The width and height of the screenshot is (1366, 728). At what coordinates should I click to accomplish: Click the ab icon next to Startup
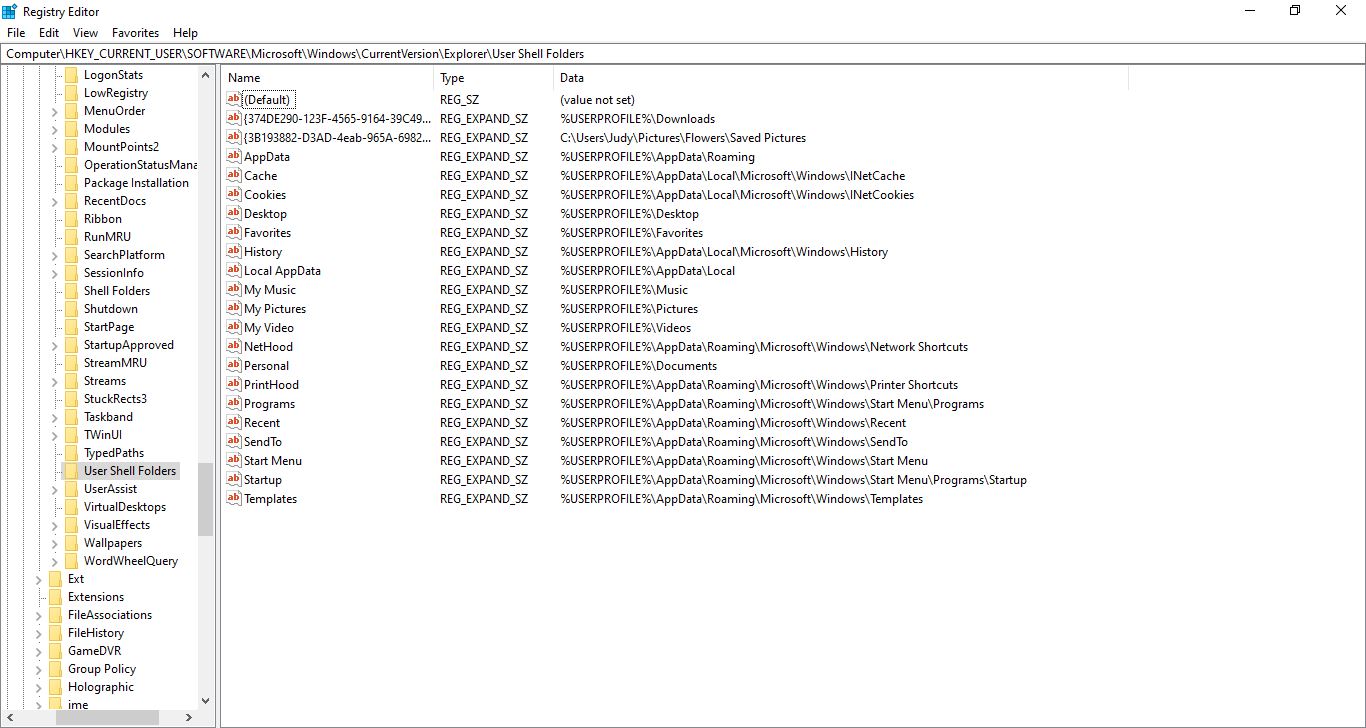(233, 479)
